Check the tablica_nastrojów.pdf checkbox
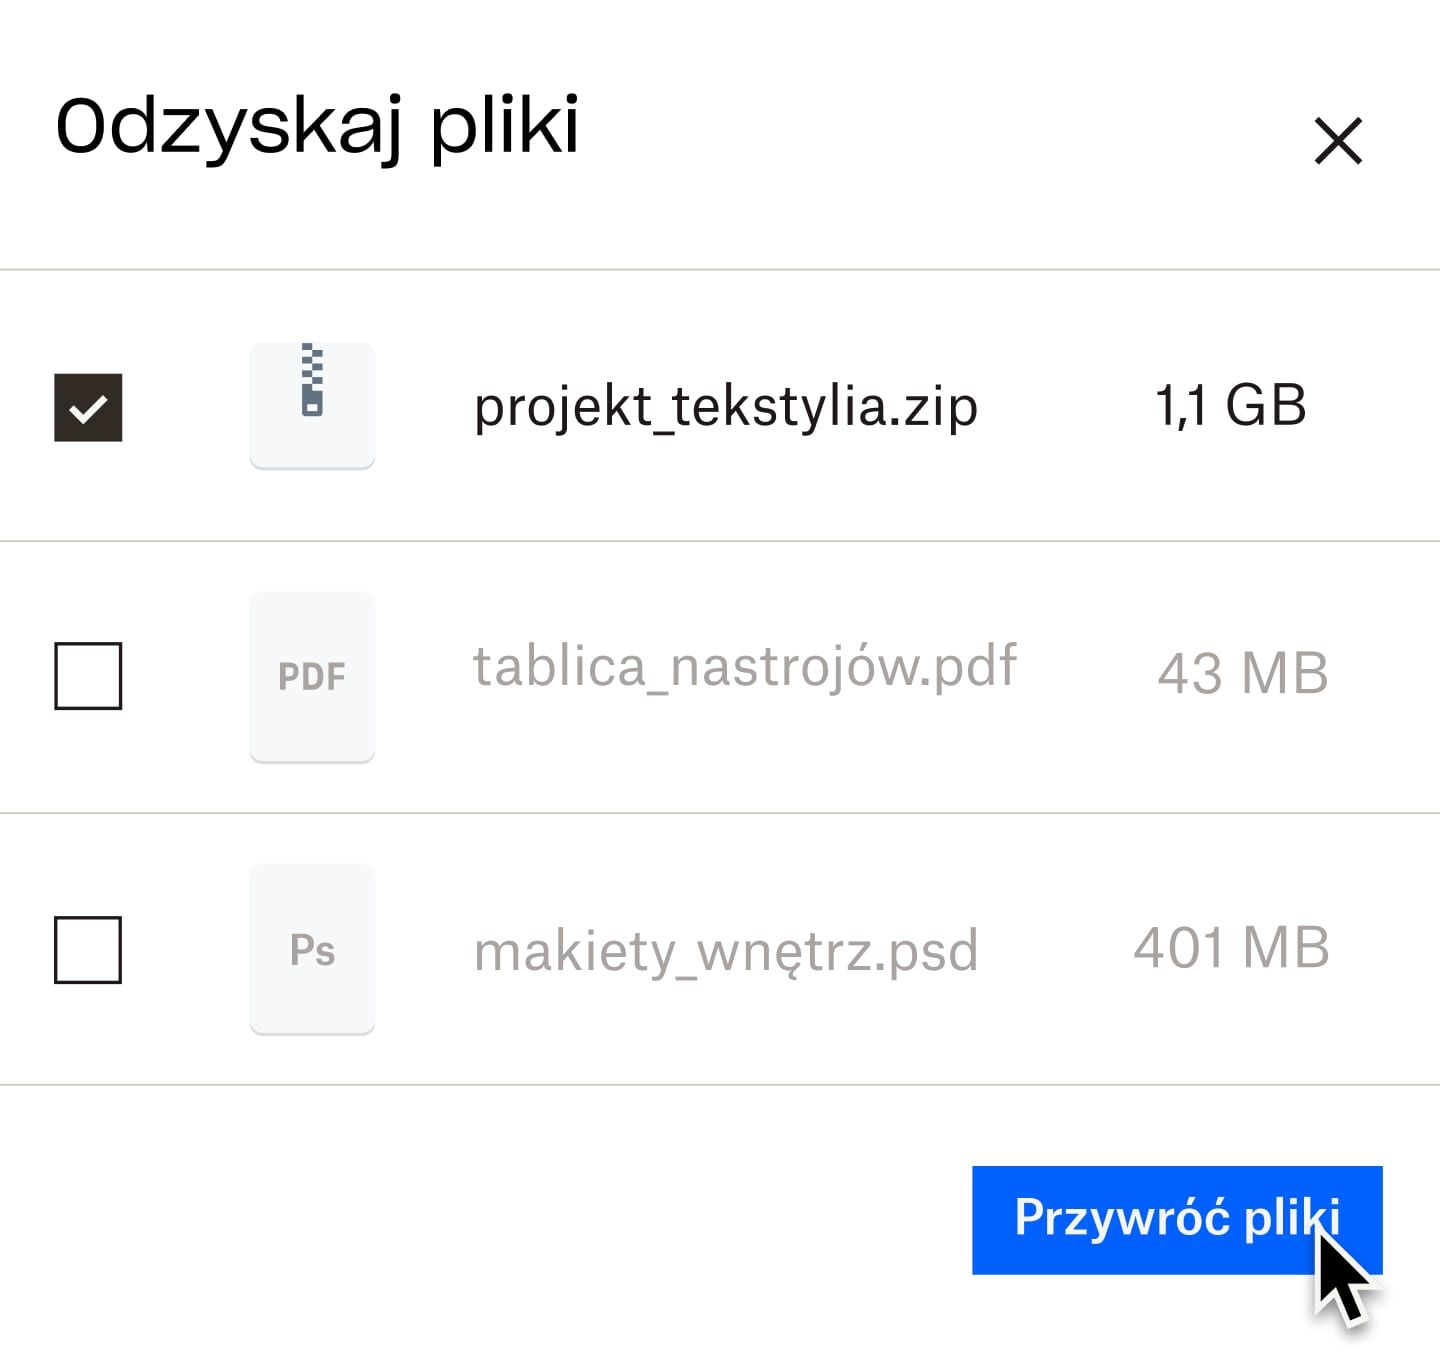This screenshot has width=1440, height=1359. [x=90, y=675]
